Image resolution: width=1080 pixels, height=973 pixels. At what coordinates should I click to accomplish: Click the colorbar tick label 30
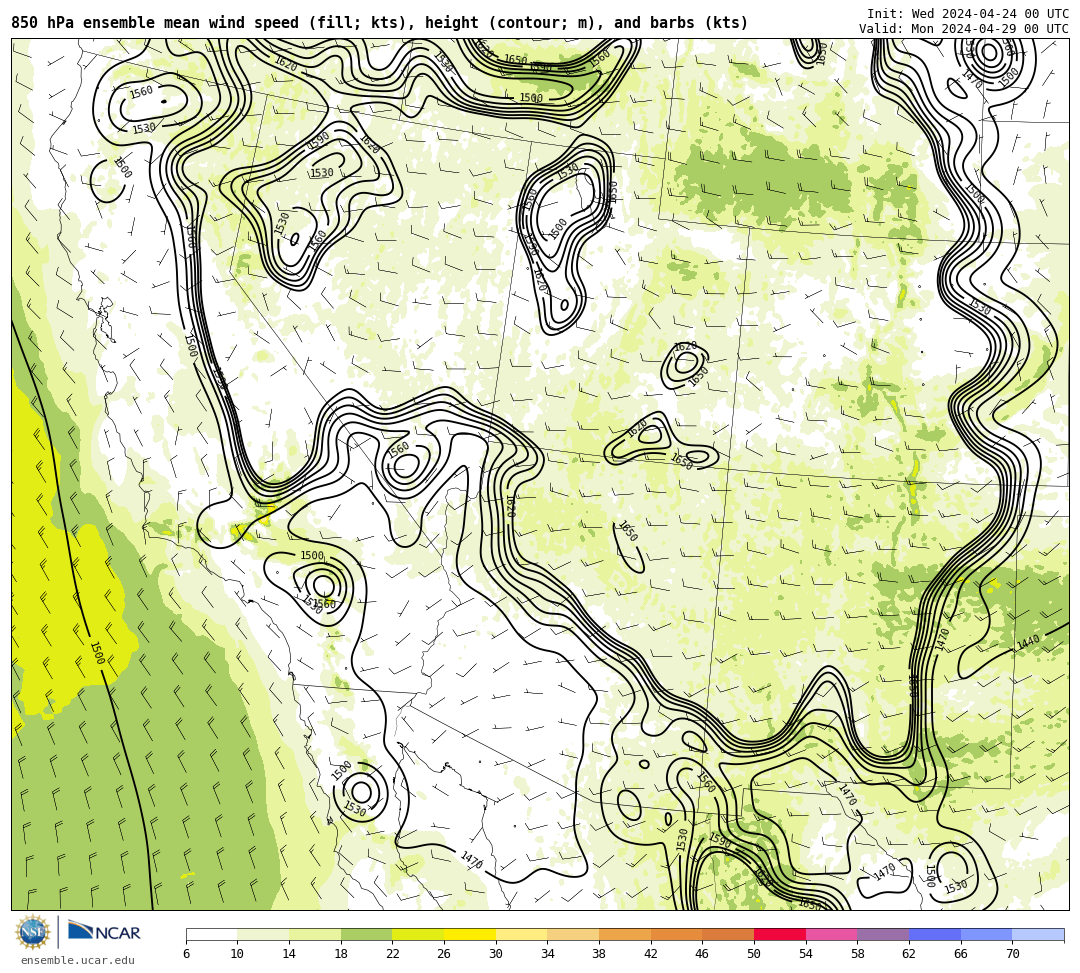click(496, 954)
